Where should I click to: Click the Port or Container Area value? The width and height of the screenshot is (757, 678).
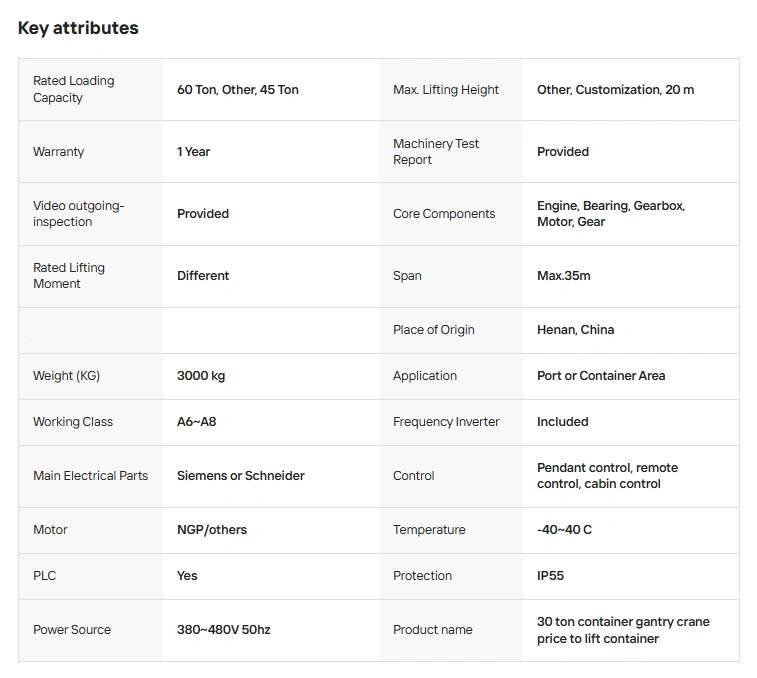coord(601,376)
